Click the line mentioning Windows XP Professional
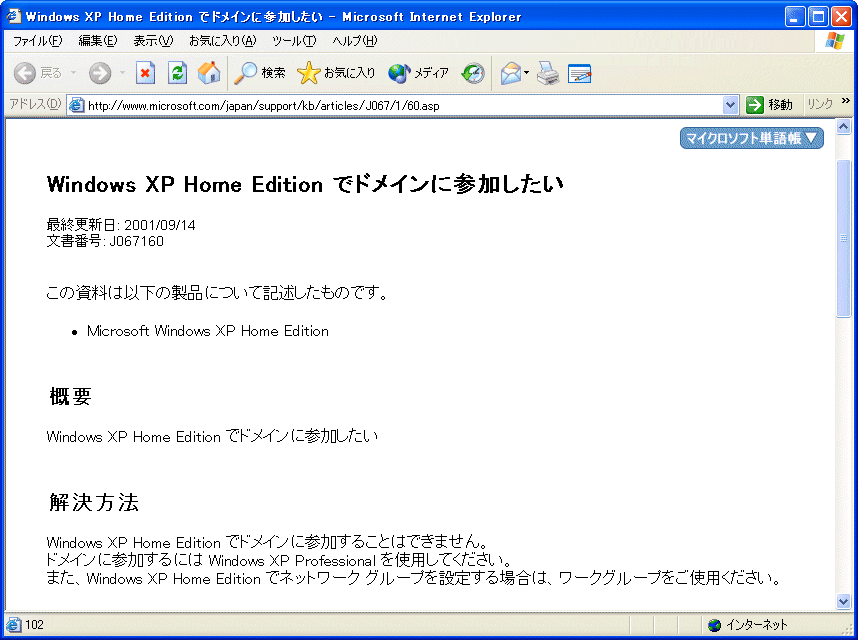The width and height of the screenshot is (858, 640). coord(279,560)
